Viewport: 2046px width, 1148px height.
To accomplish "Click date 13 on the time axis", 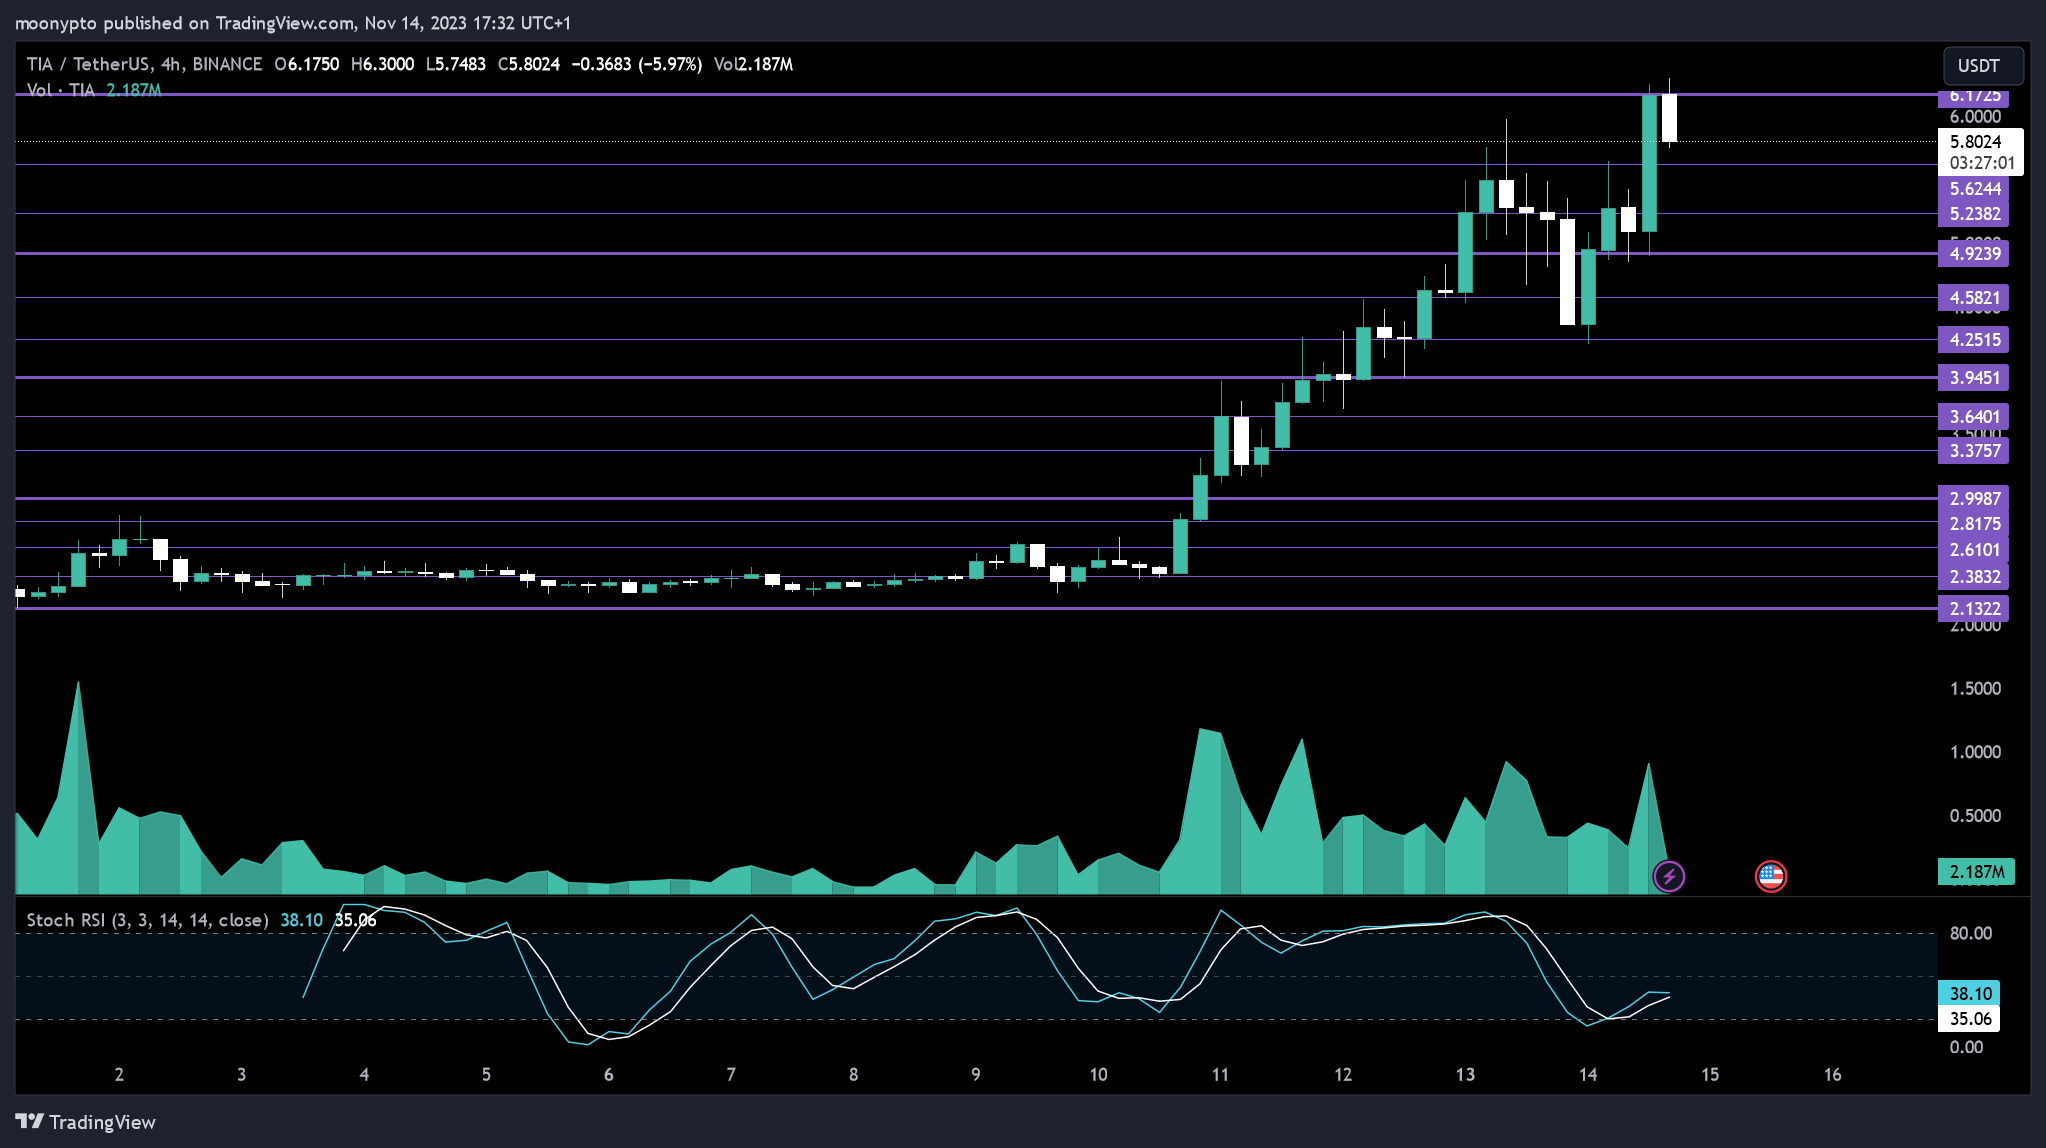I will [x=1465, y=1075].
